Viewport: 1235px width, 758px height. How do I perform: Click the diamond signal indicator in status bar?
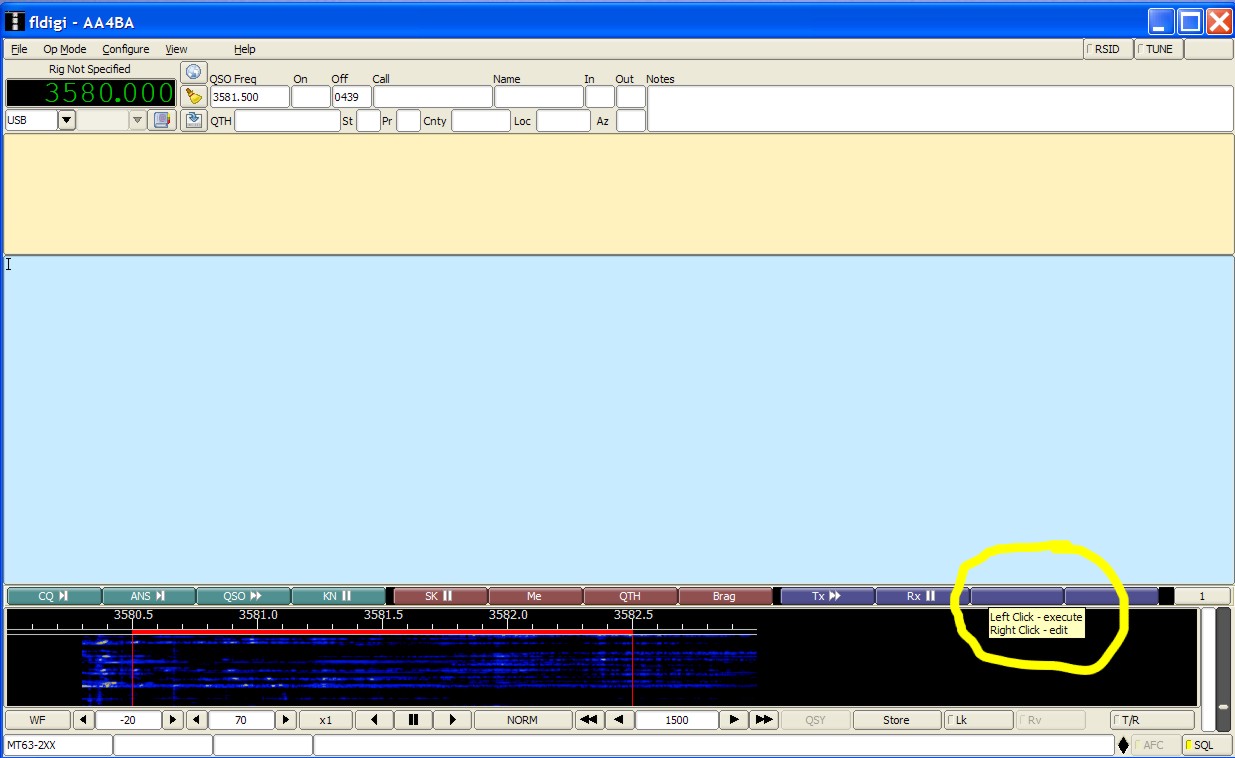1123,745
